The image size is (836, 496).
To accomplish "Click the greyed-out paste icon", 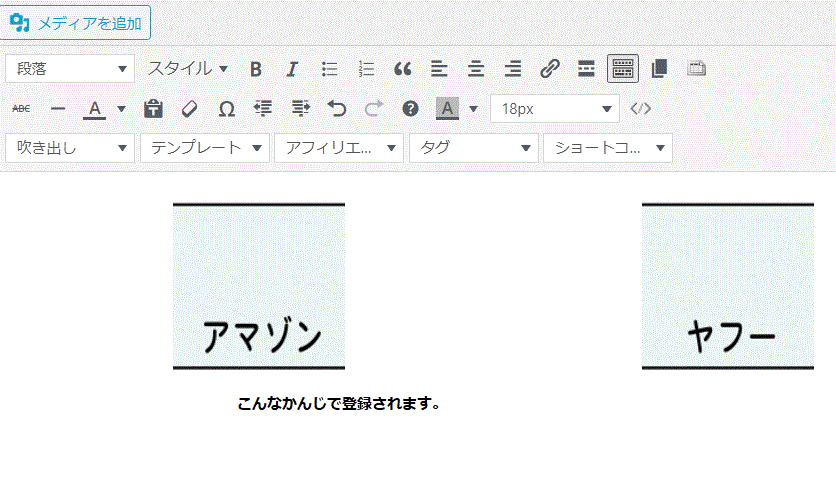I will [x=696, y=69].
